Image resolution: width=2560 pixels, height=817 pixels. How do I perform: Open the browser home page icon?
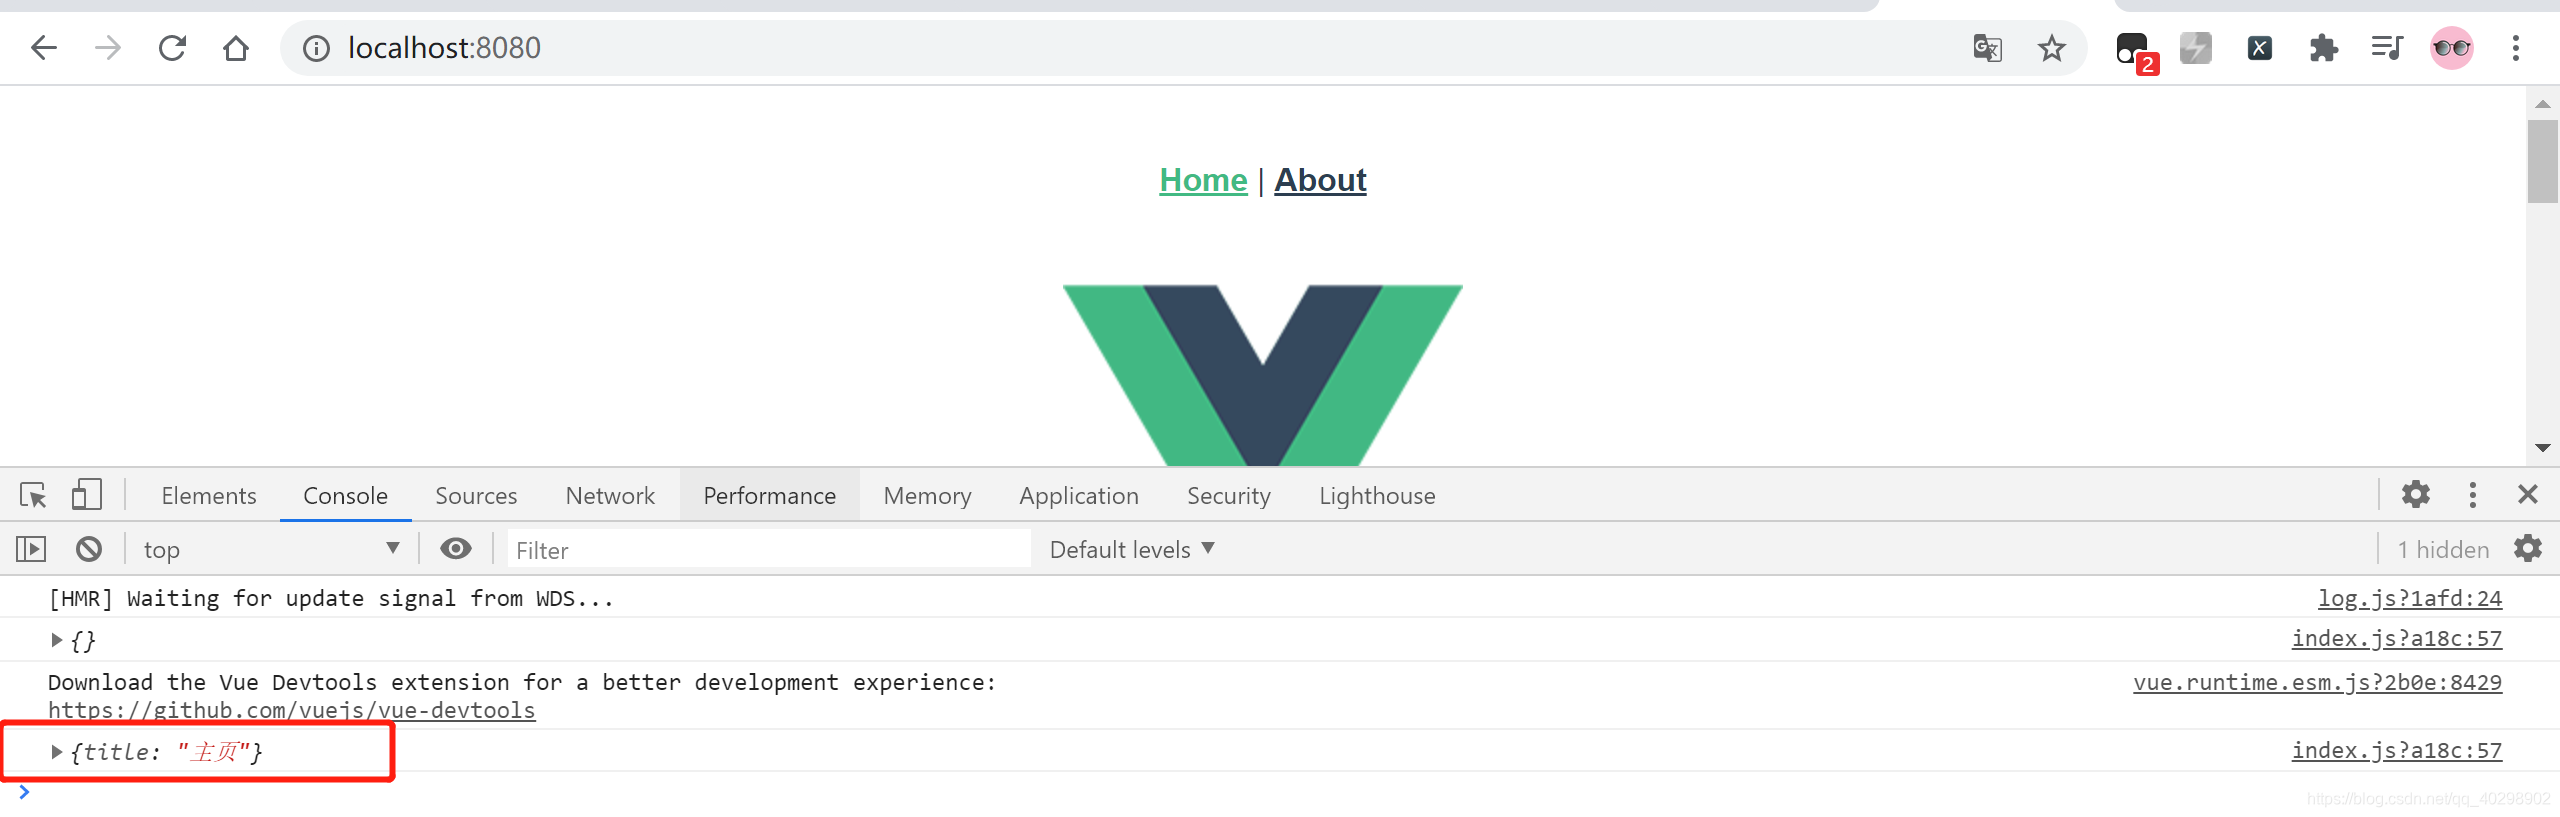(236, 48)
